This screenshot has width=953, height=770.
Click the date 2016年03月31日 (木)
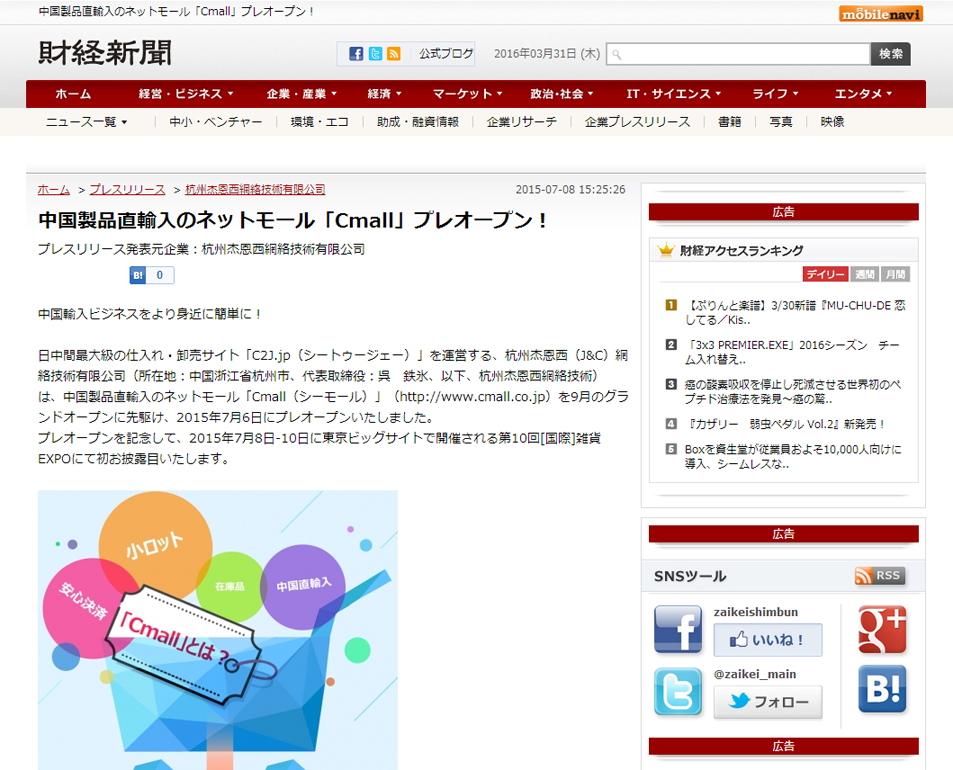click(x=546, y=54)
